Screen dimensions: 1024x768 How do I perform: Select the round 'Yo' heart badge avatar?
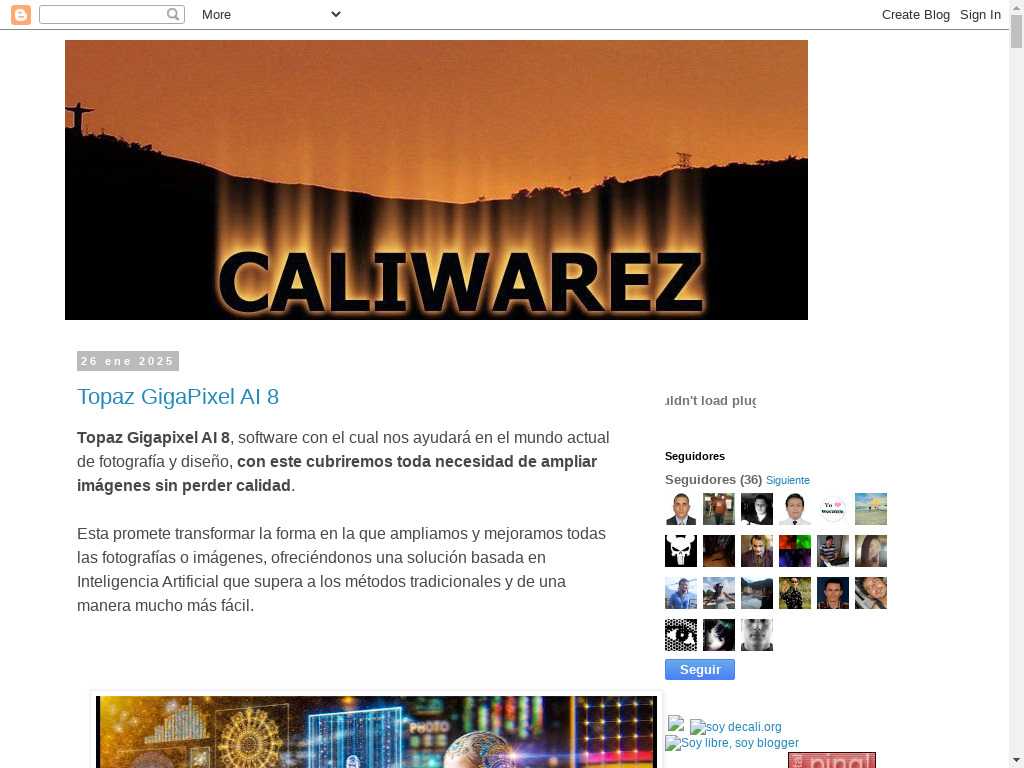click(x=833, y=509)
